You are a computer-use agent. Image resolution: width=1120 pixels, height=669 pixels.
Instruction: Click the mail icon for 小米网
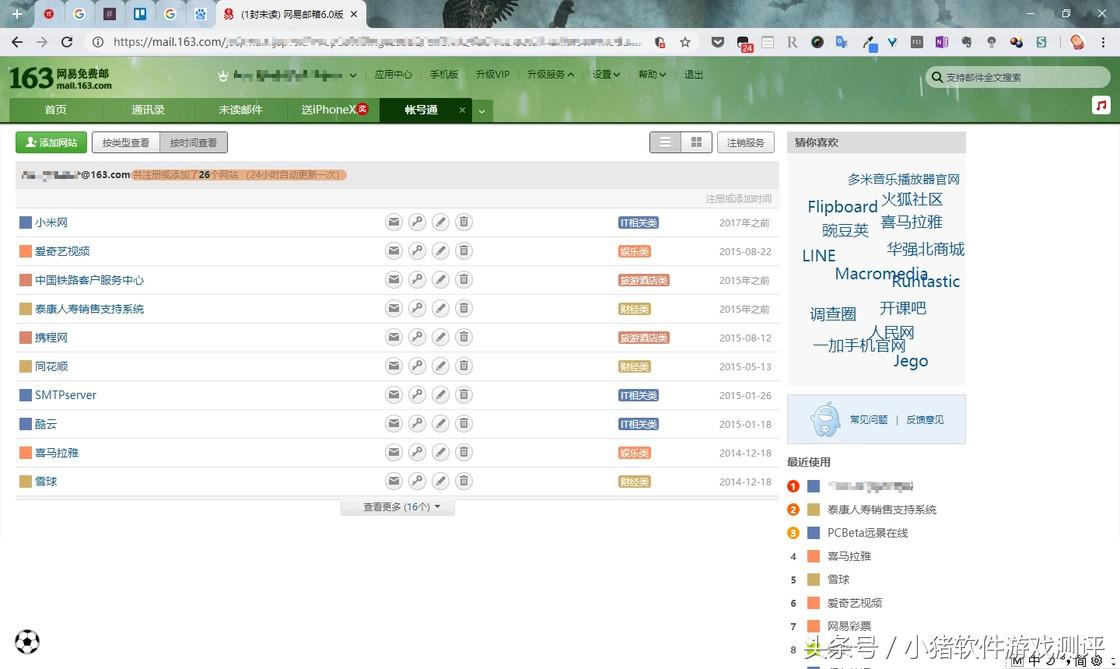(x=394, y=222)
